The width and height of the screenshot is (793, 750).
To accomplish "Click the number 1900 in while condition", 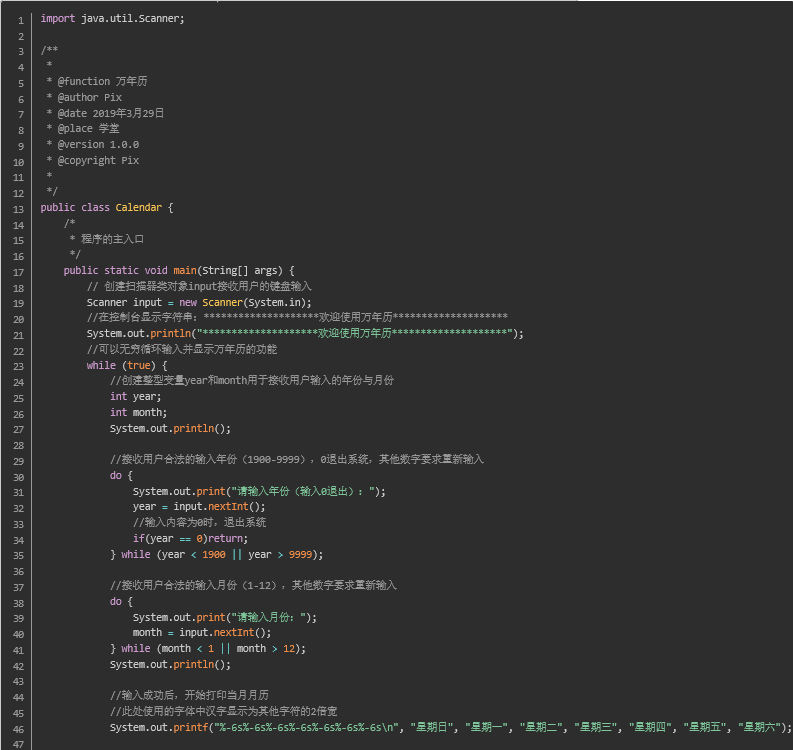I will pos(214,555).
